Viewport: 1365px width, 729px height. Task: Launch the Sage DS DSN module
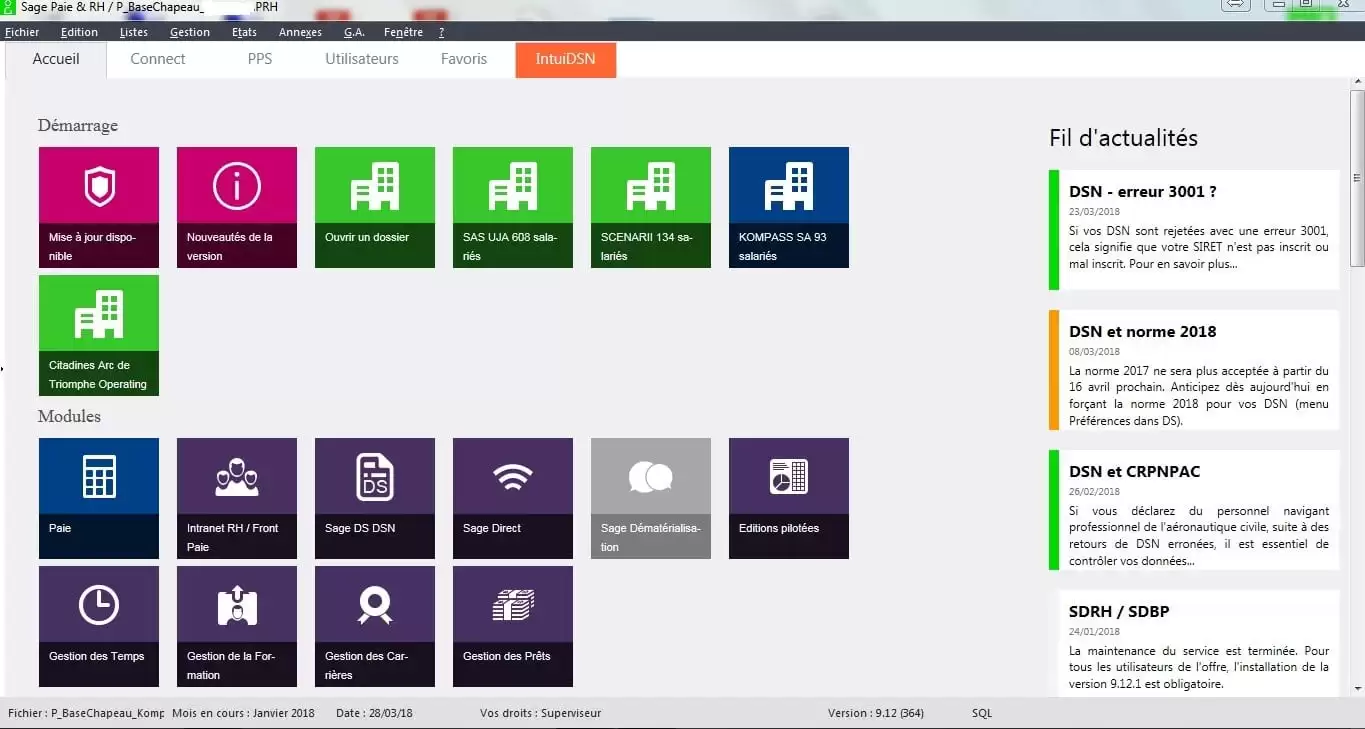point(374,497)
